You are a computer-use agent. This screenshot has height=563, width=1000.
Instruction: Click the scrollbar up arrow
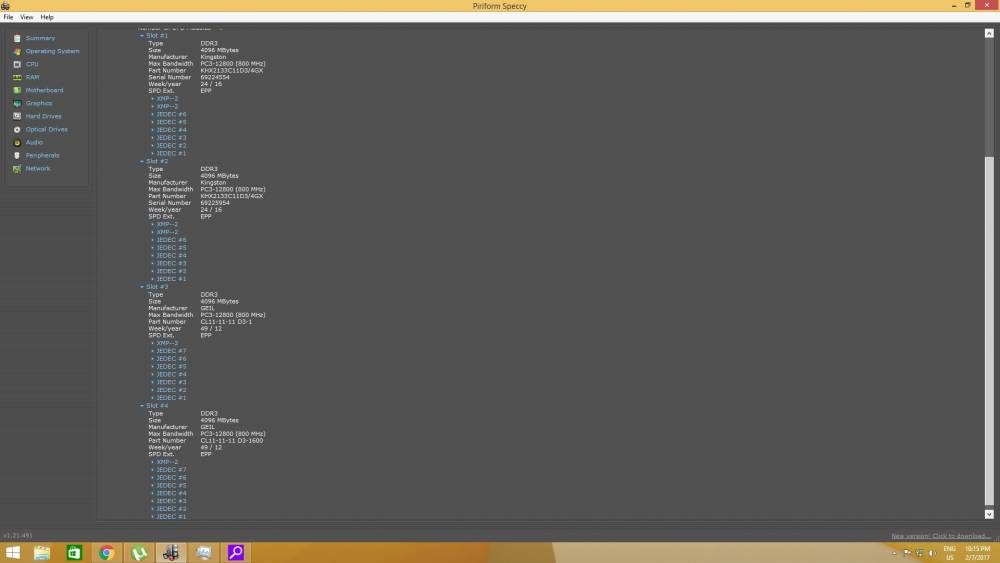pyautogui.click(x=989, y=33)
